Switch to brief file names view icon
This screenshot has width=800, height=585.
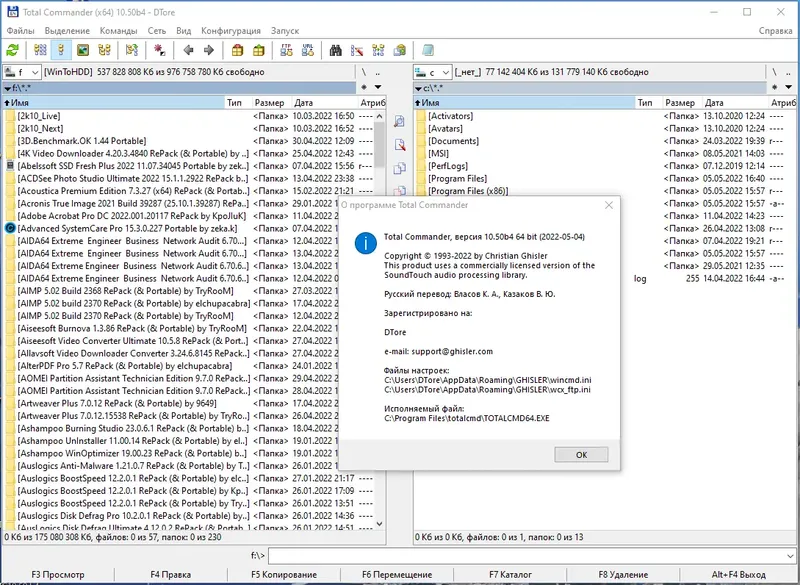tap(40, 50)
